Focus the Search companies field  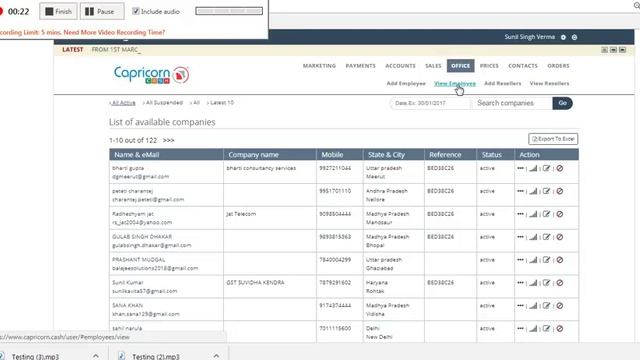513,103
